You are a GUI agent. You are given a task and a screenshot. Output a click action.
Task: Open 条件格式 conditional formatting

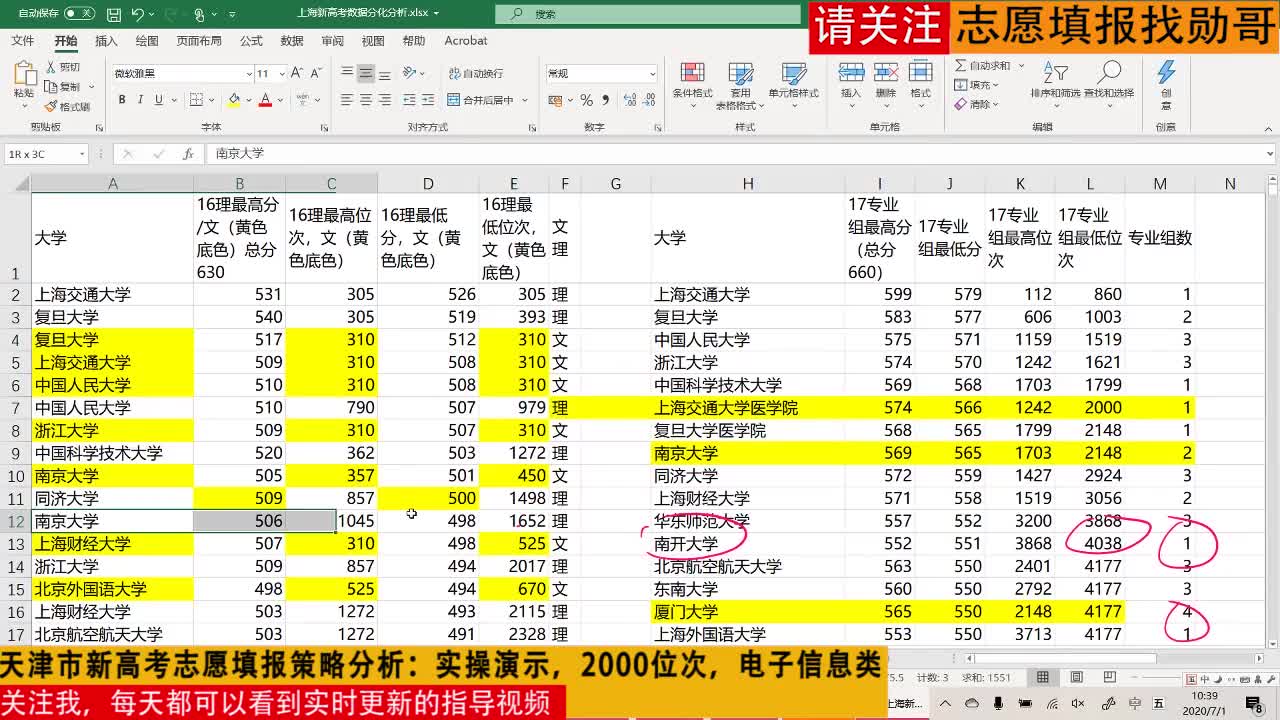tap(692, 82)
